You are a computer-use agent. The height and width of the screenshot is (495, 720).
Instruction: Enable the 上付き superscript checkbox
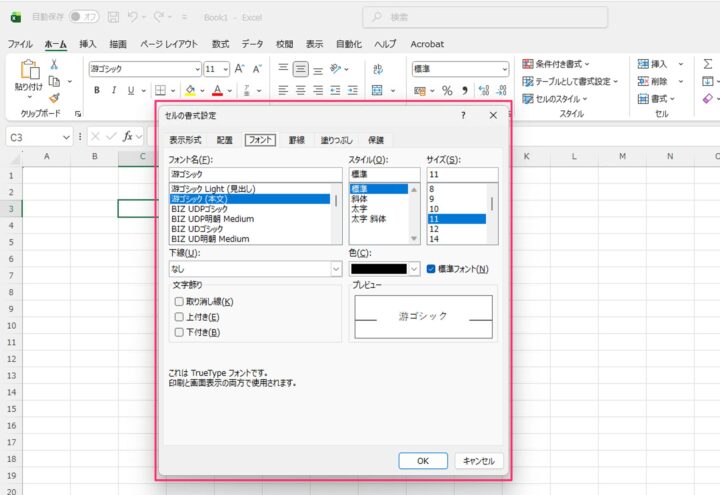tap(179, 316)
